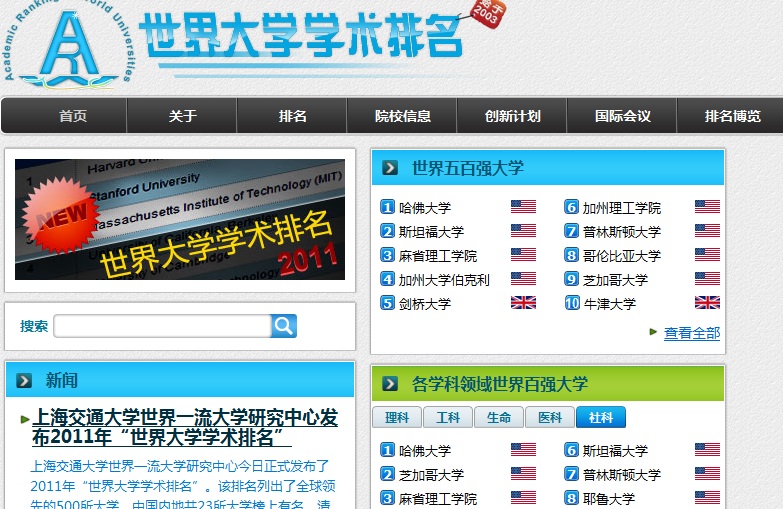Click the arrow icon beside 世界五百强大学 header

click(390, 168)
